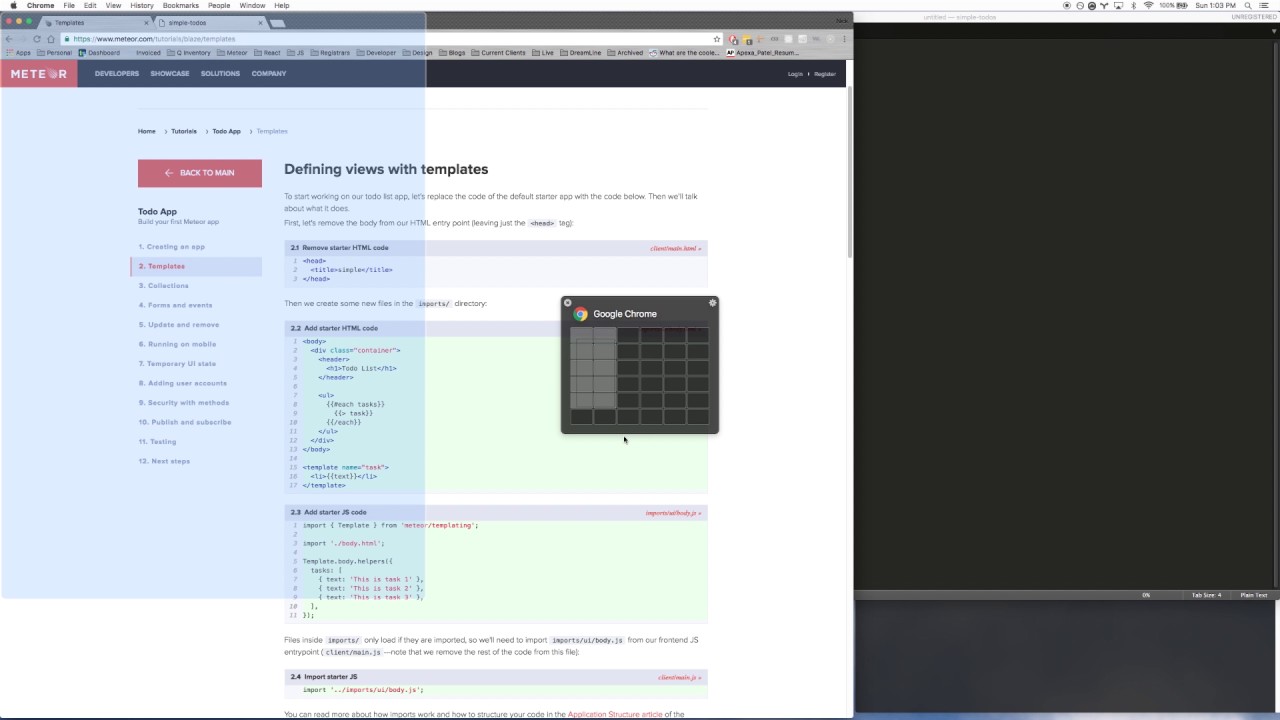Click Plain Text syntax in Sublime status bar

(x=1254, y=595)
